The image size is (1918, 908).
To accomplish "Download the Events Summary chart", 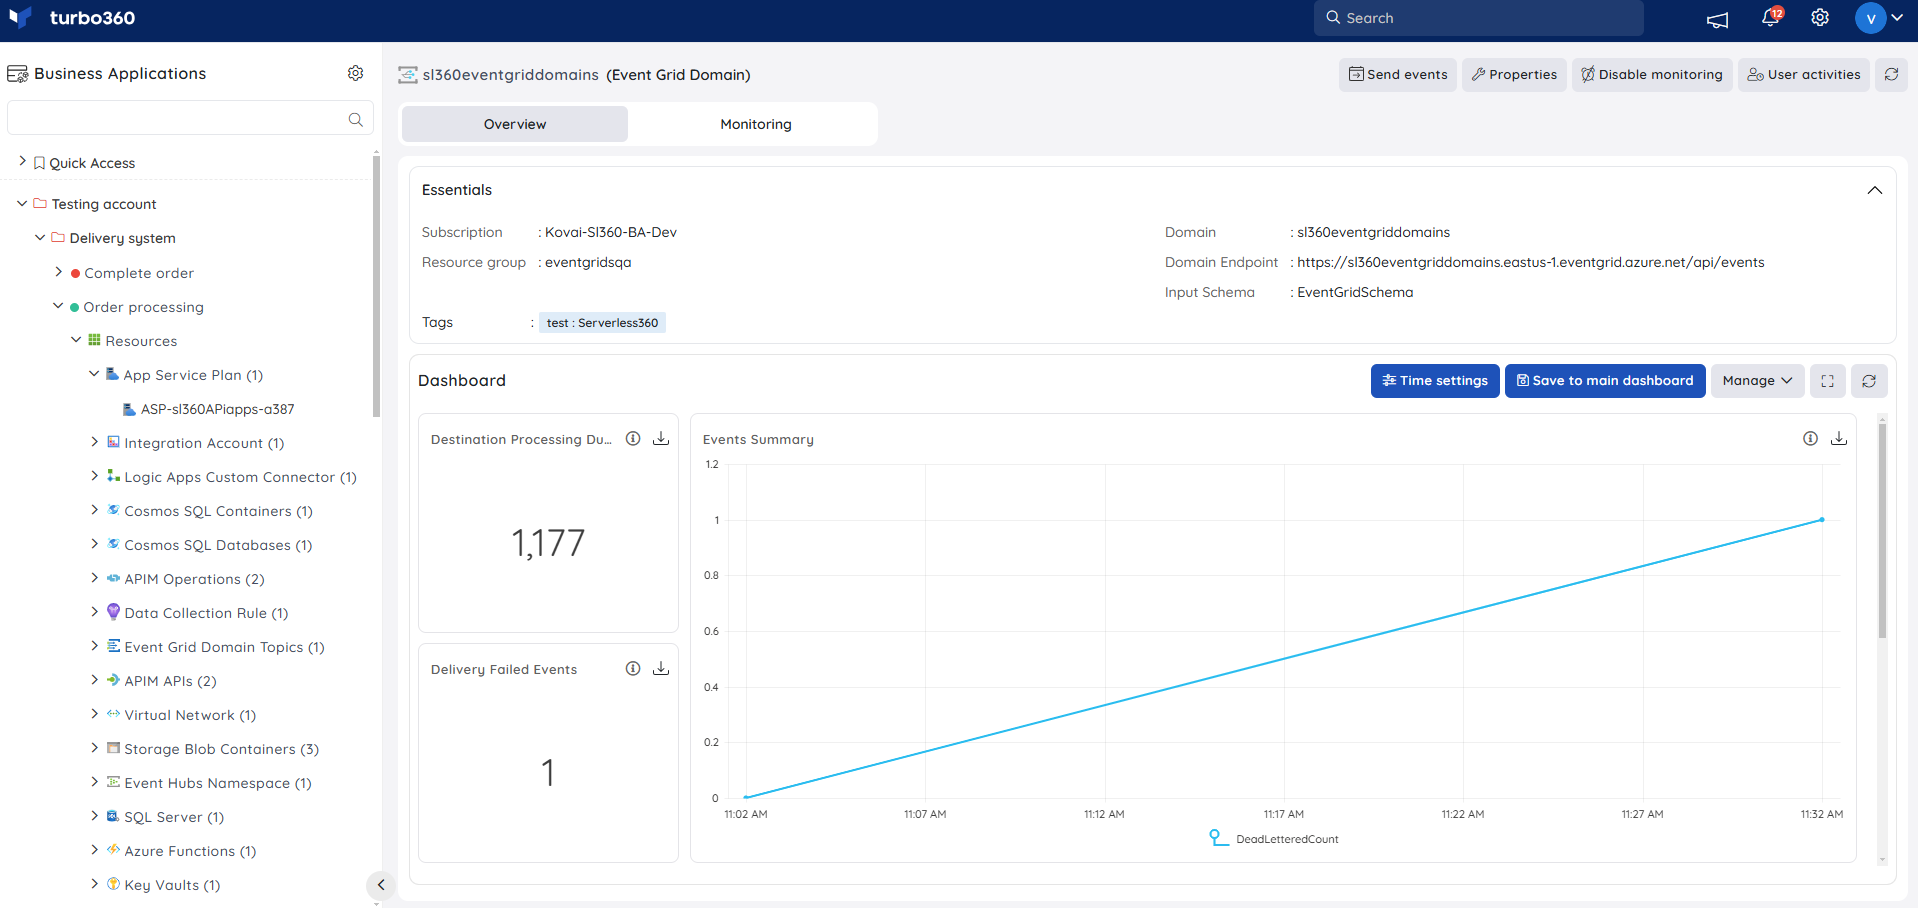I will pos(1839,439).
